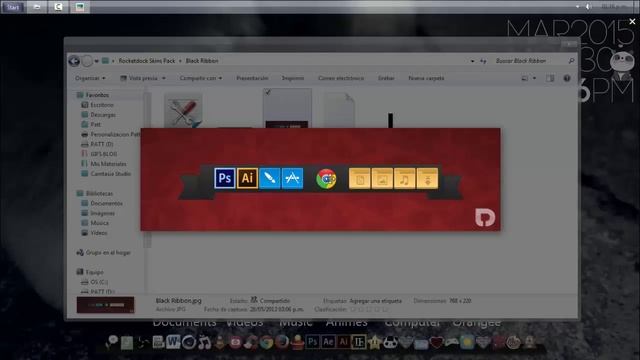This screenshot has width=640, height=360.
Task: Click Presentación in the toolbar
Action: pos(252,78)
